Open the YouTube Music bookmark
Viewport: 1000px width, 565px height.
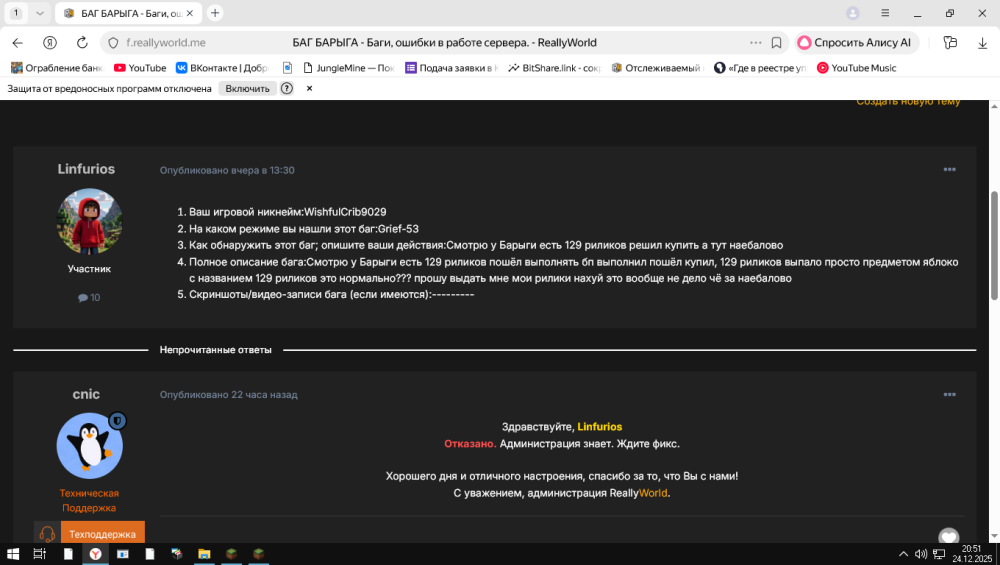coord(857,68)
